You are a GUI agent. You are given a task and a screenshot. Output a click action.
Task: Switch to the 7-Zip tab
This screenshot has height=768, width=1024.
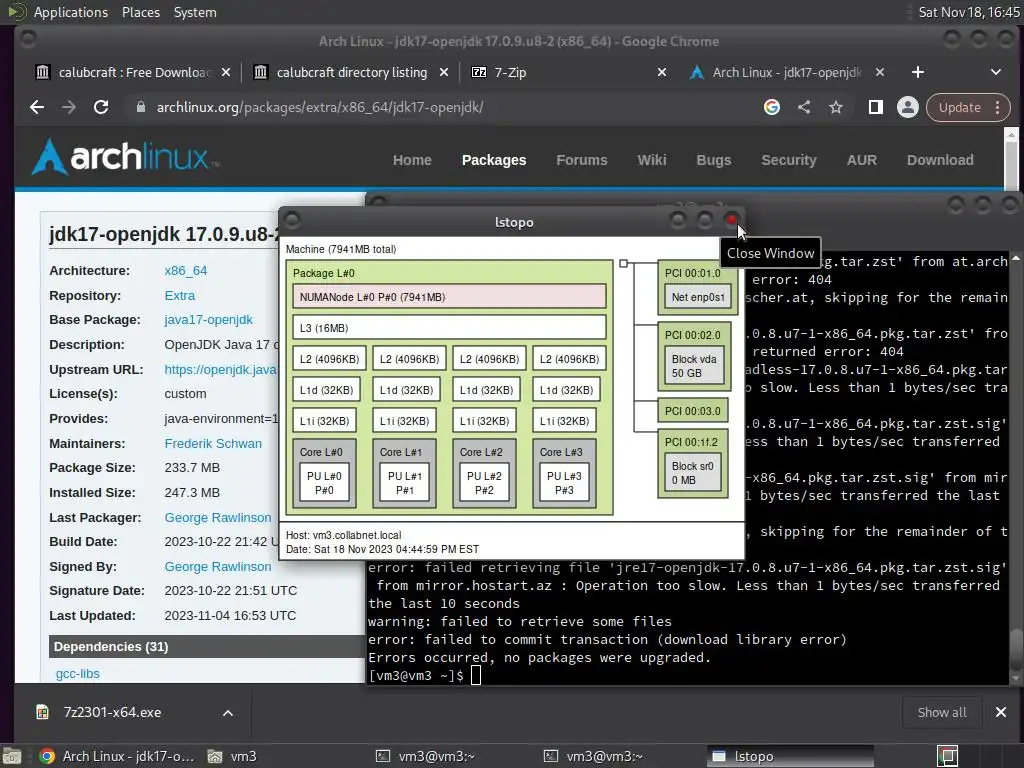tap(562, 72)
